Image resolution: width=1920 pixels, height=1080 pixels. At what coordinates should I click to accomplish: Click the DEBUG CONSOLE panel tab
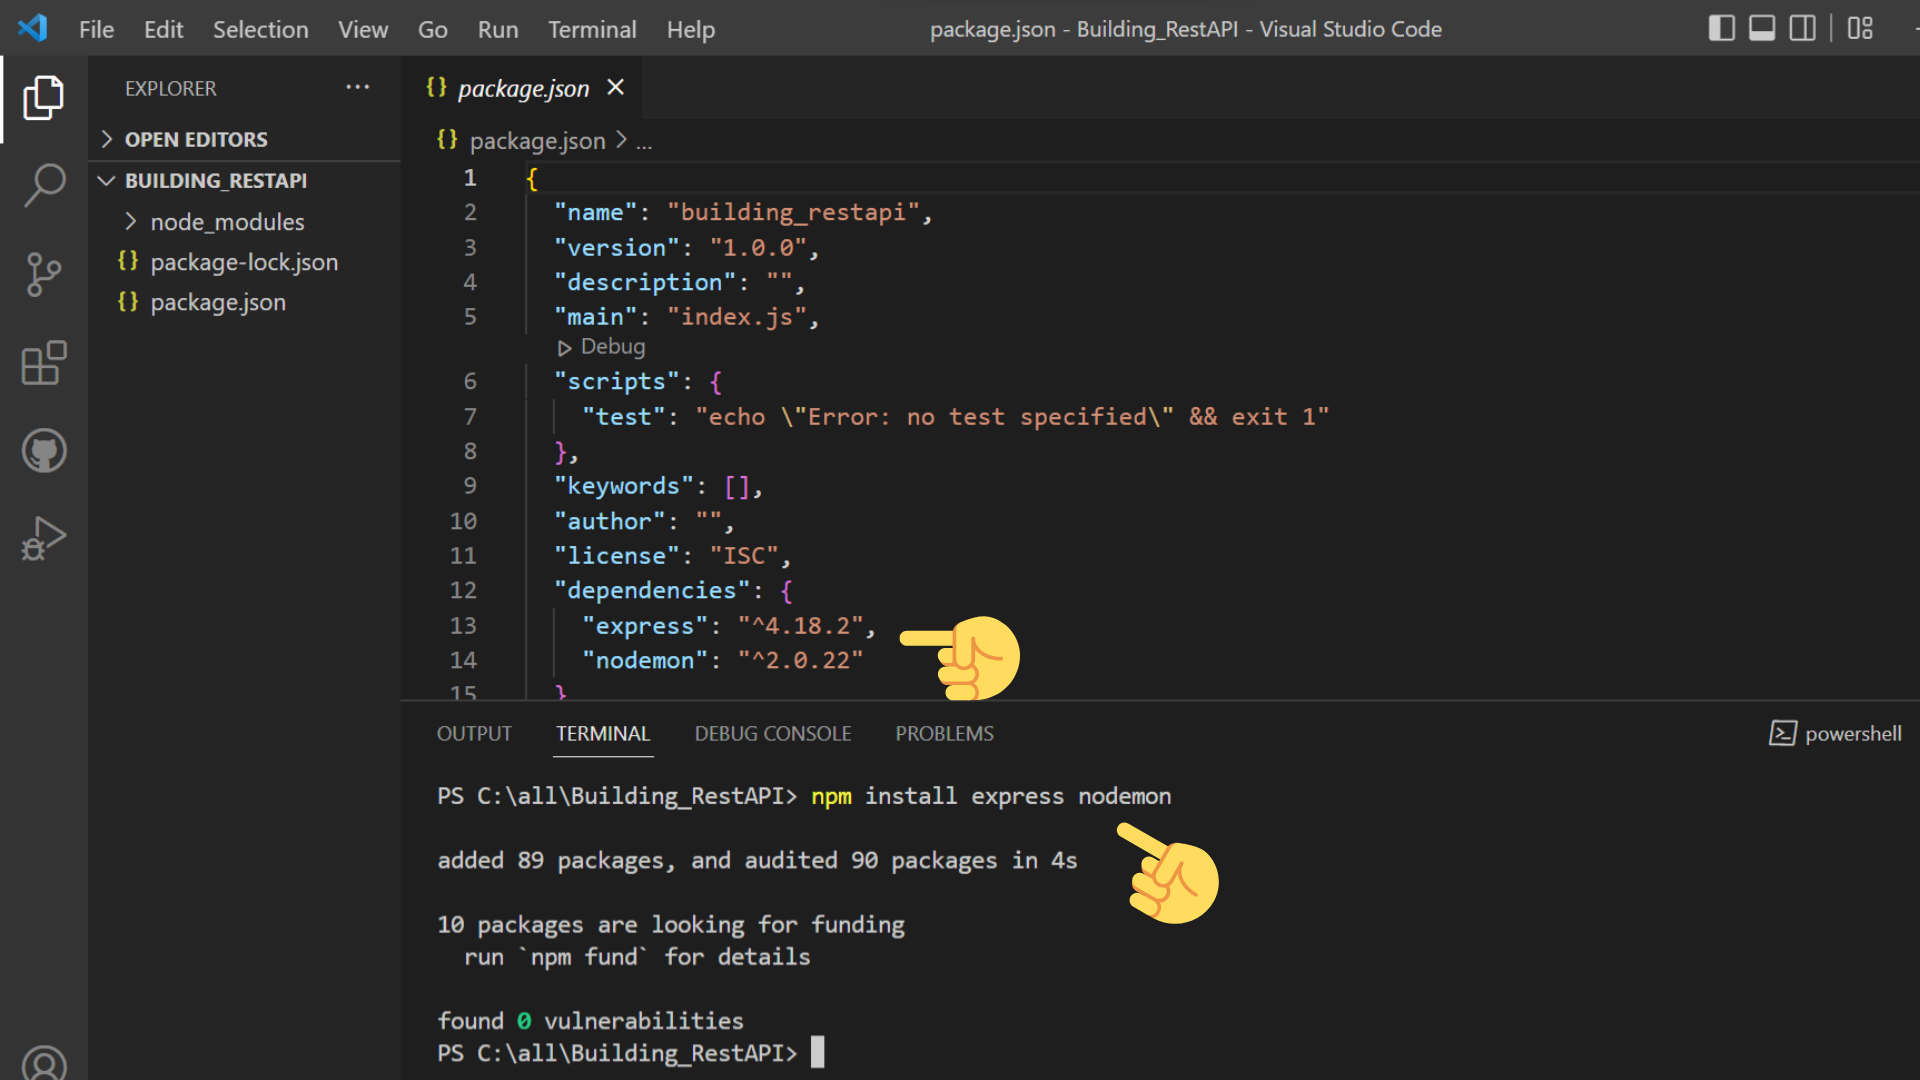coord(773,733)
